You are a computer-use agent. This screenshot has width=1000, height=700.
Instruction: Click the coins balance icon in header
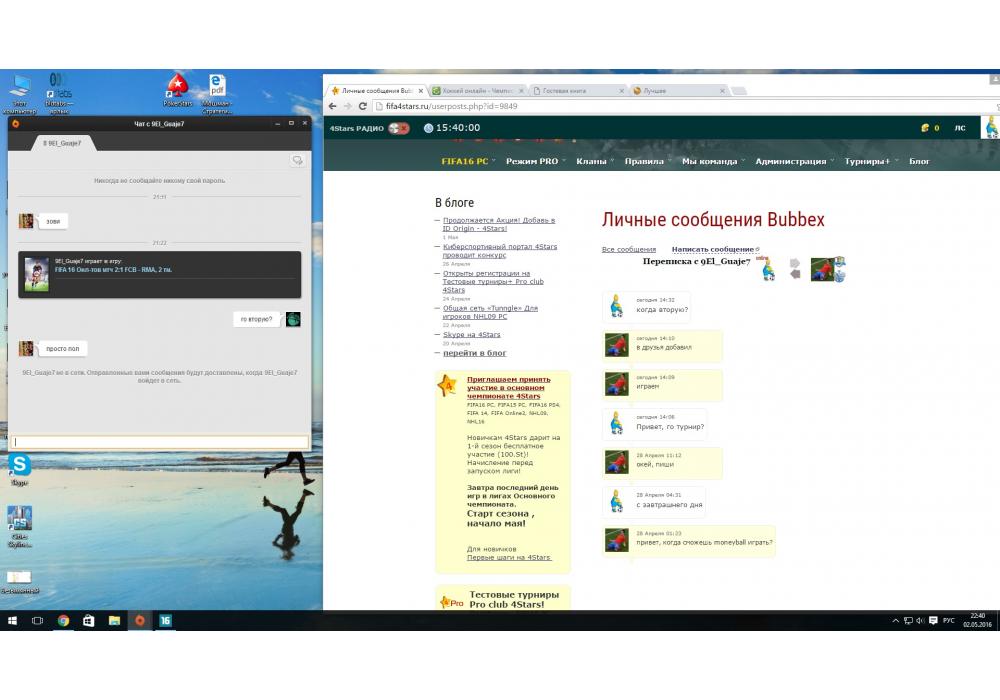925,128
